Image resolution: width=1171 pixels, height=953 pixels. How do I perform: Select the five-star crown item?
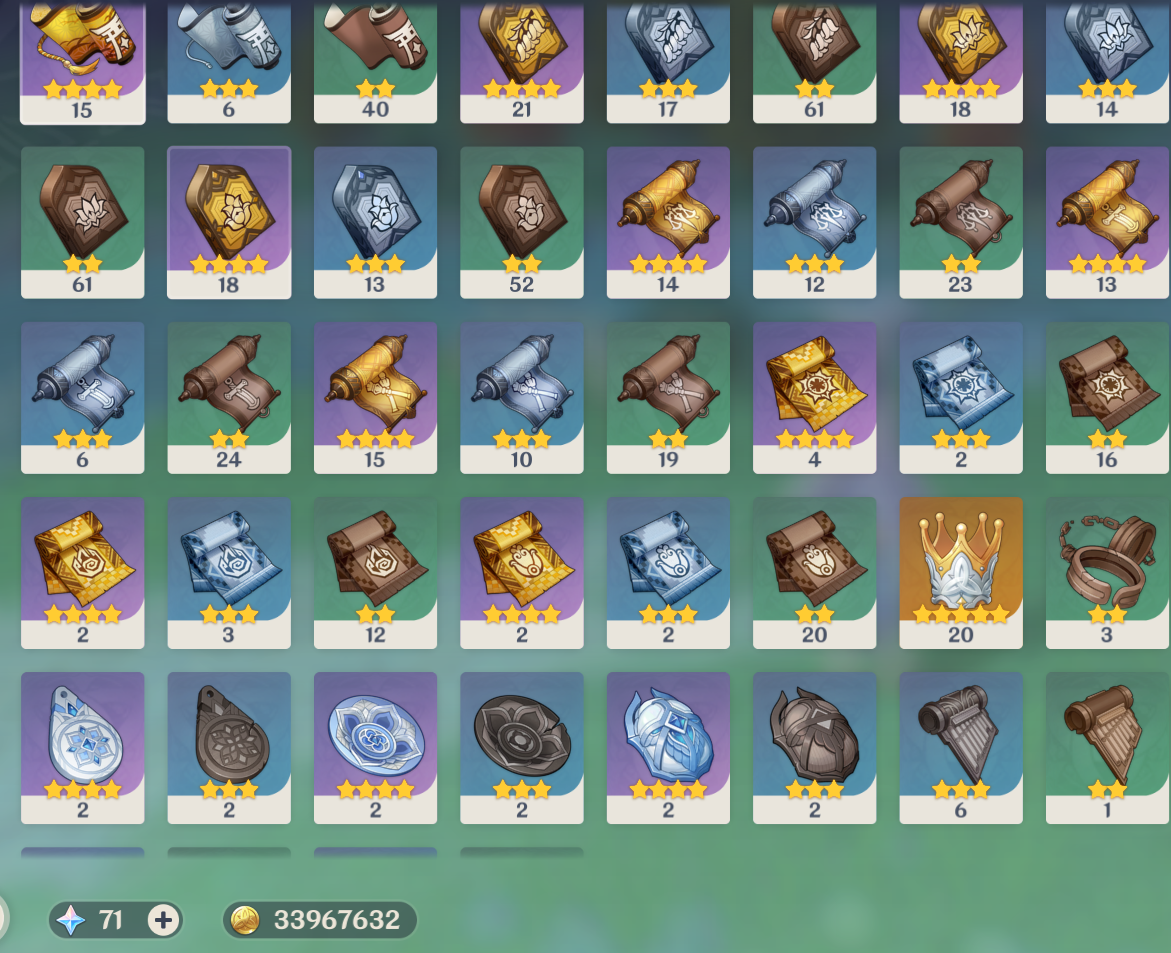(960, 572)
